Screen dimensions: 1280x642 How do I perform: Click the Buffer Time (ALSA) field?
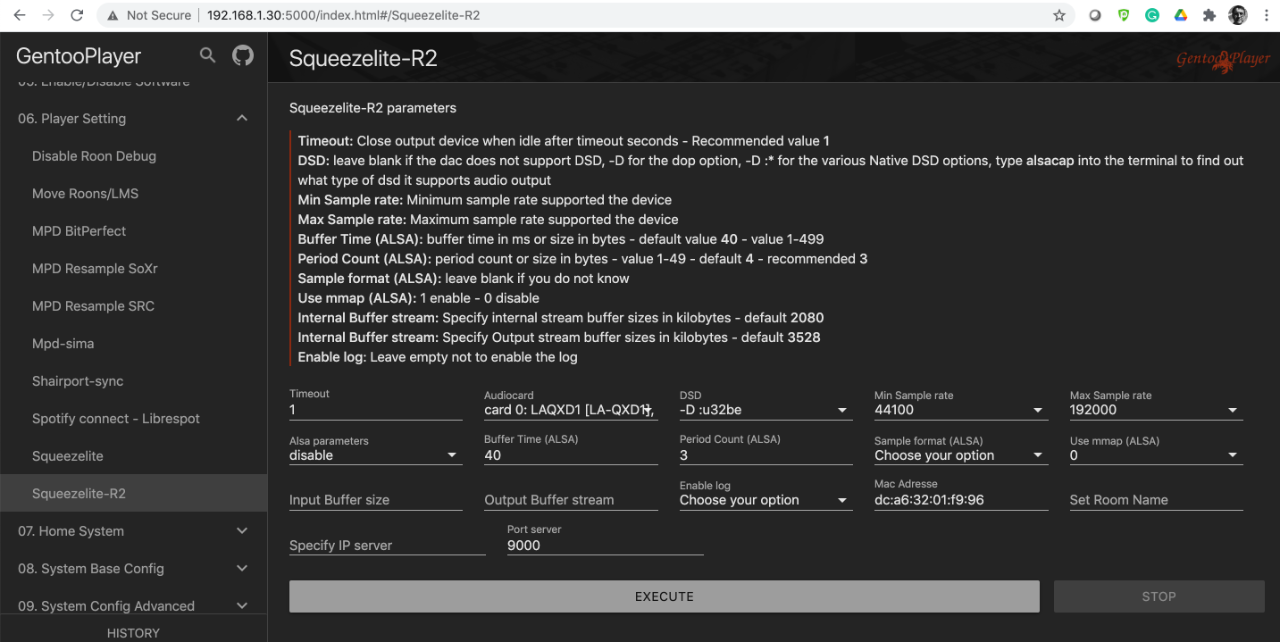coord(571,455)
